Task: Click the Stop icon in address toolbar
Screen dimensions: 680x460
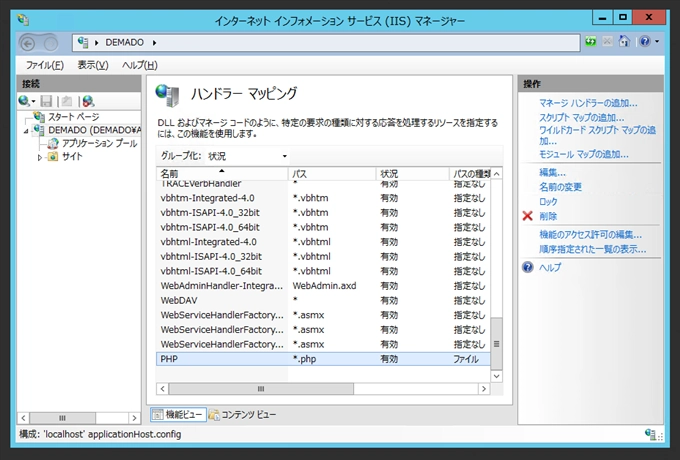Action: pos(607,42)
